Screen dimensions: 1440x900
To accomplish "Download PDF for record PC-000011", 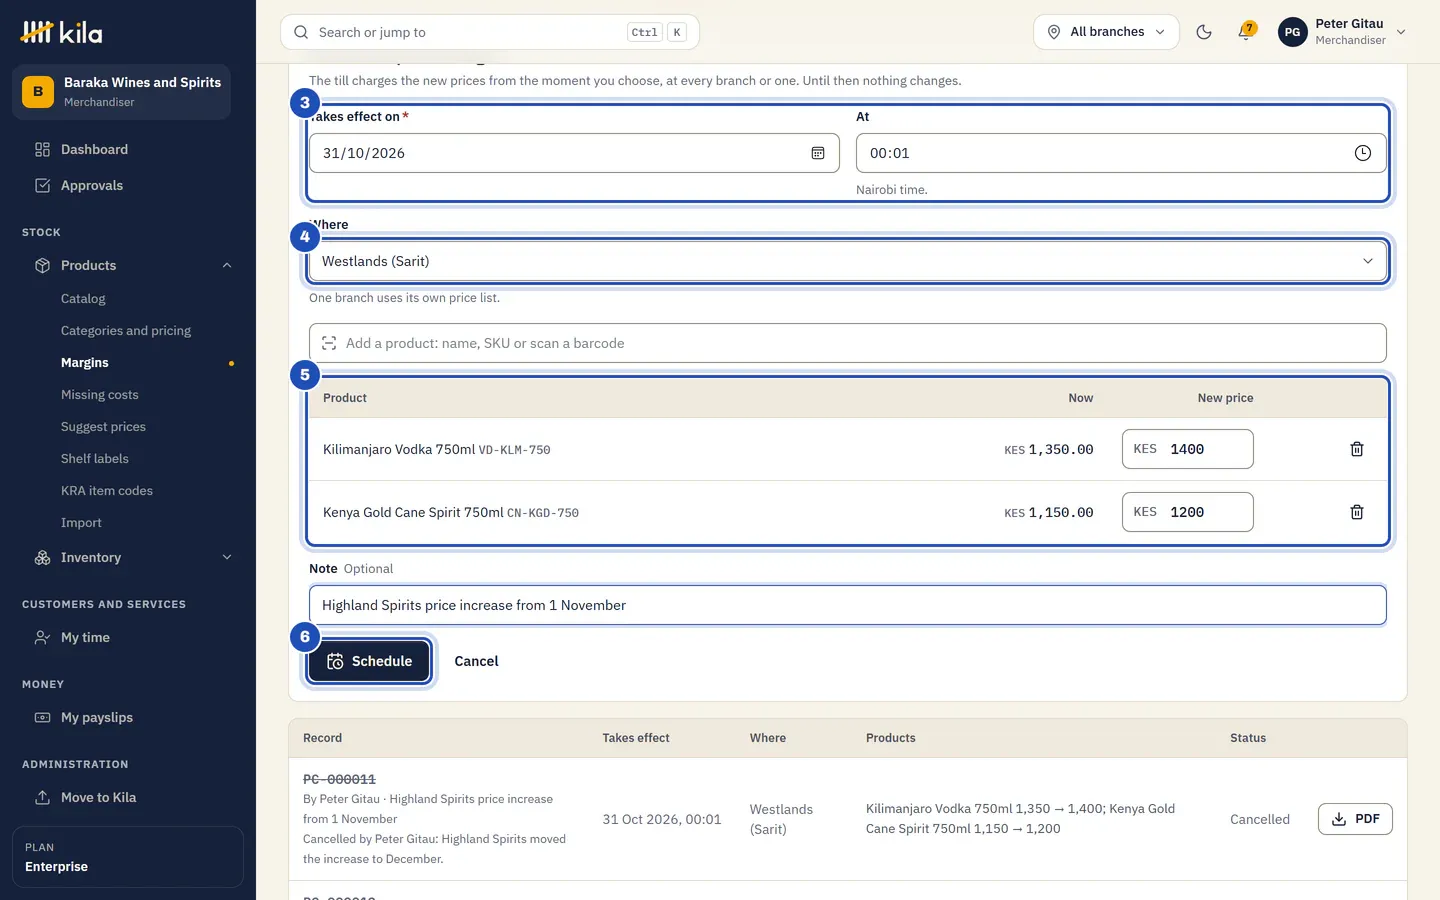I will 1355,819.
